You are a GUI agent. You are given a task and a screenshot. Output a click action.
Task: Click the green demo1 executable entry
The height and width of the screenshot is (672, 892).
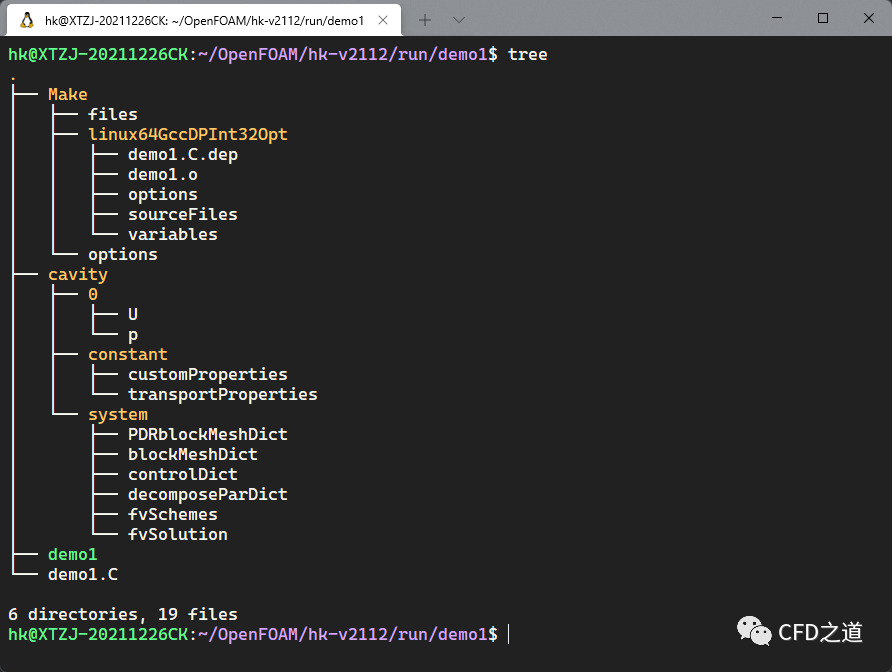pos(73,554)
